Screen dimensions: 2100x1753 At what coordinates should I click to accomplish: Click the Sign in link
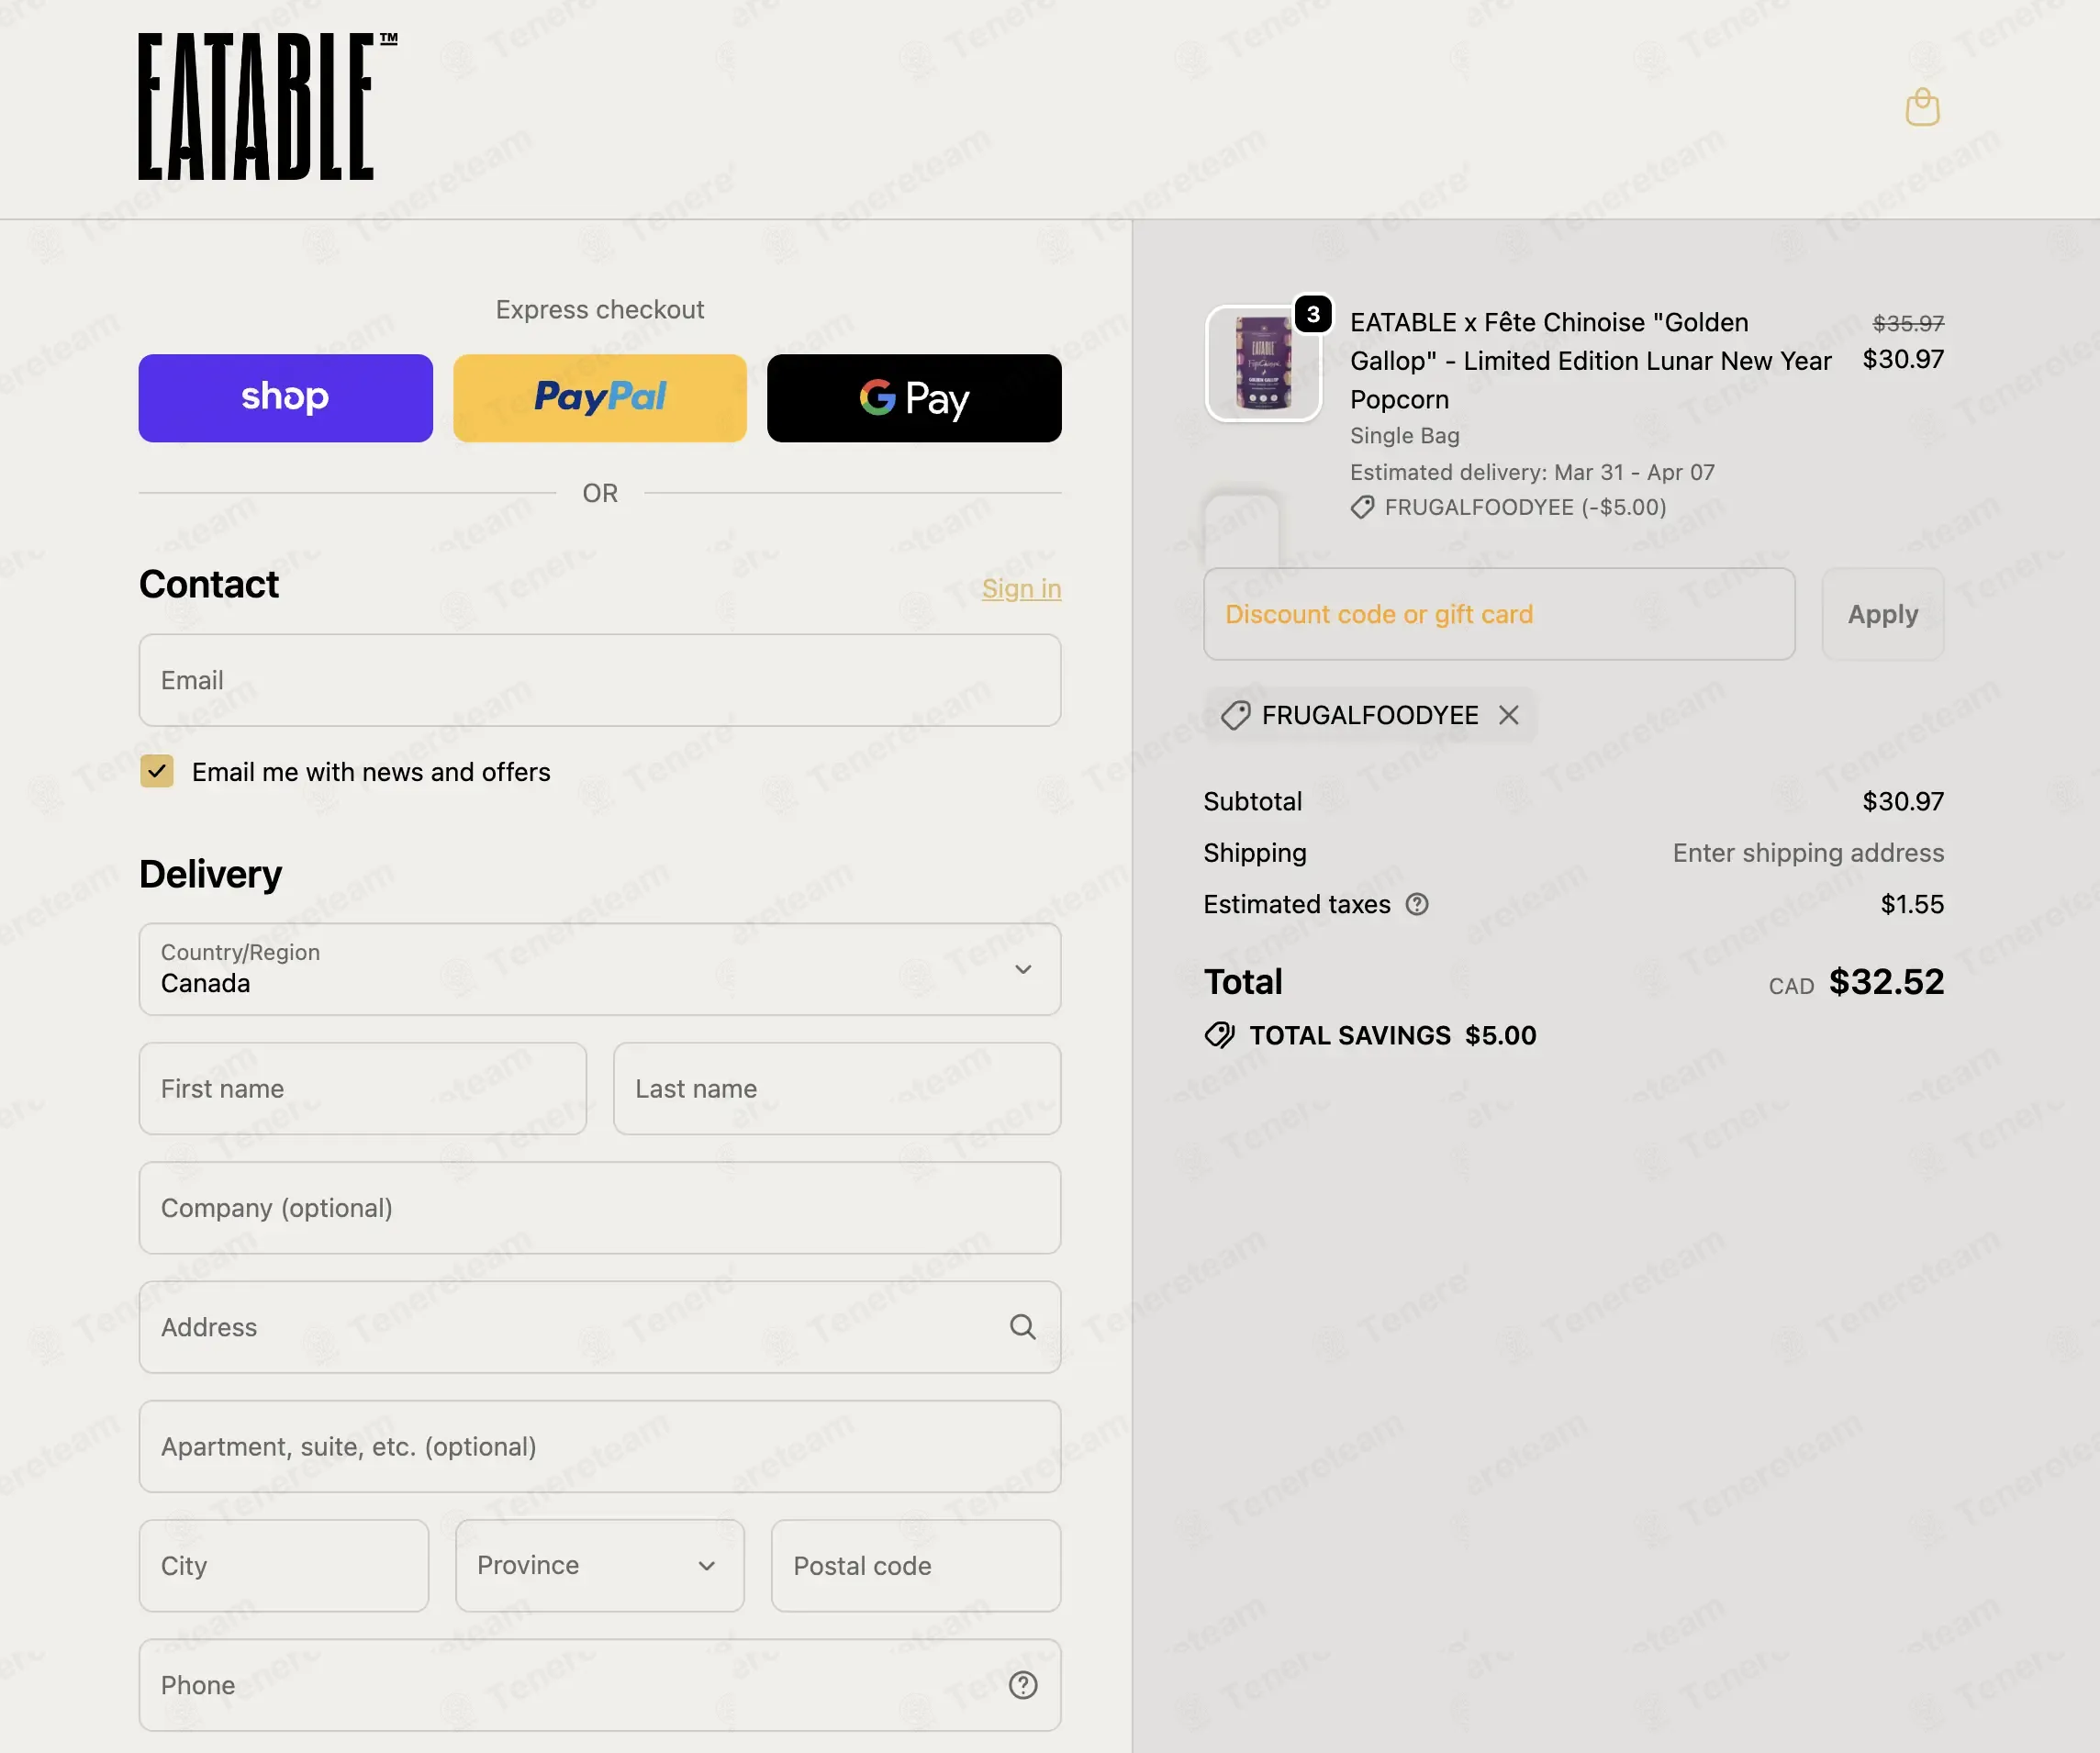click(x=1021, y=588)
